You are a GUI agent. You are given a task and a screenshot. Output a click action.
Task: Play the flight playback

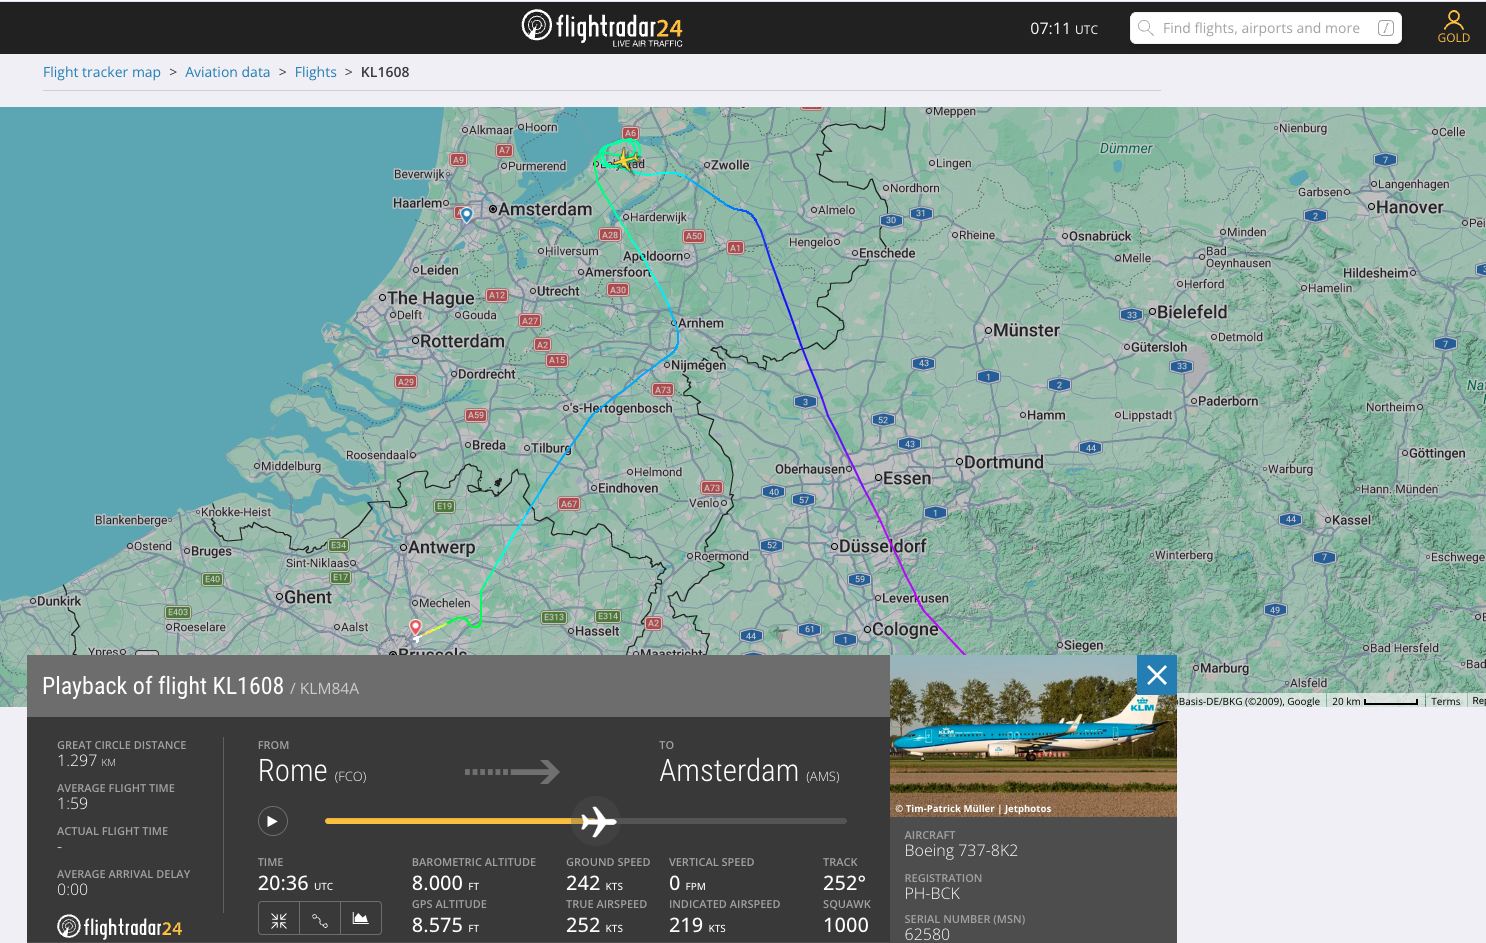point(273,821)
